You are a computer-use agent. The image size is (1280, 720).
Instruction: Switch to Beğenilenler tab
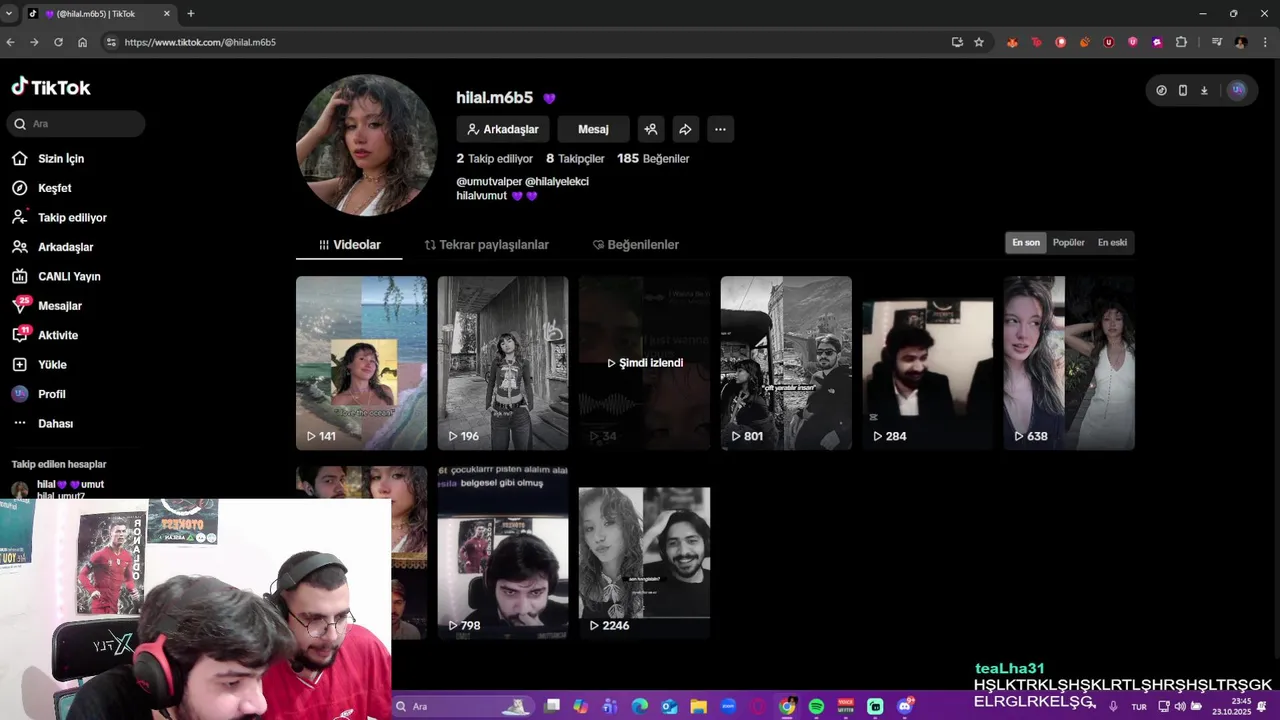pyautogui.click(x=636, y=245)
